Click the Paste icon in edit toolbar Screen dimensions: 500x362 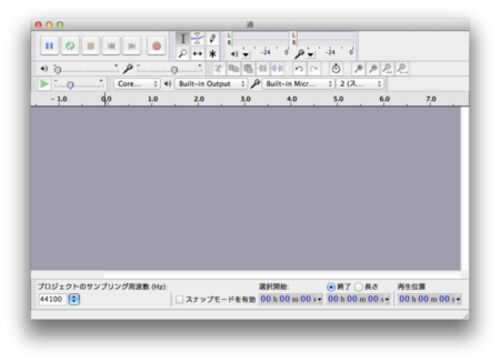tap(248, 69)
